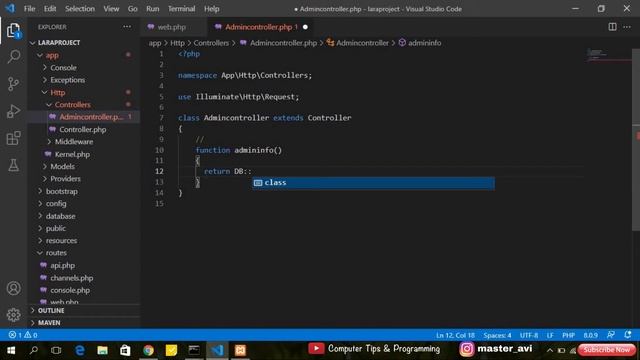
Task: Open the Selection menu
Action: pyautogui.click(x=80, y=9)
